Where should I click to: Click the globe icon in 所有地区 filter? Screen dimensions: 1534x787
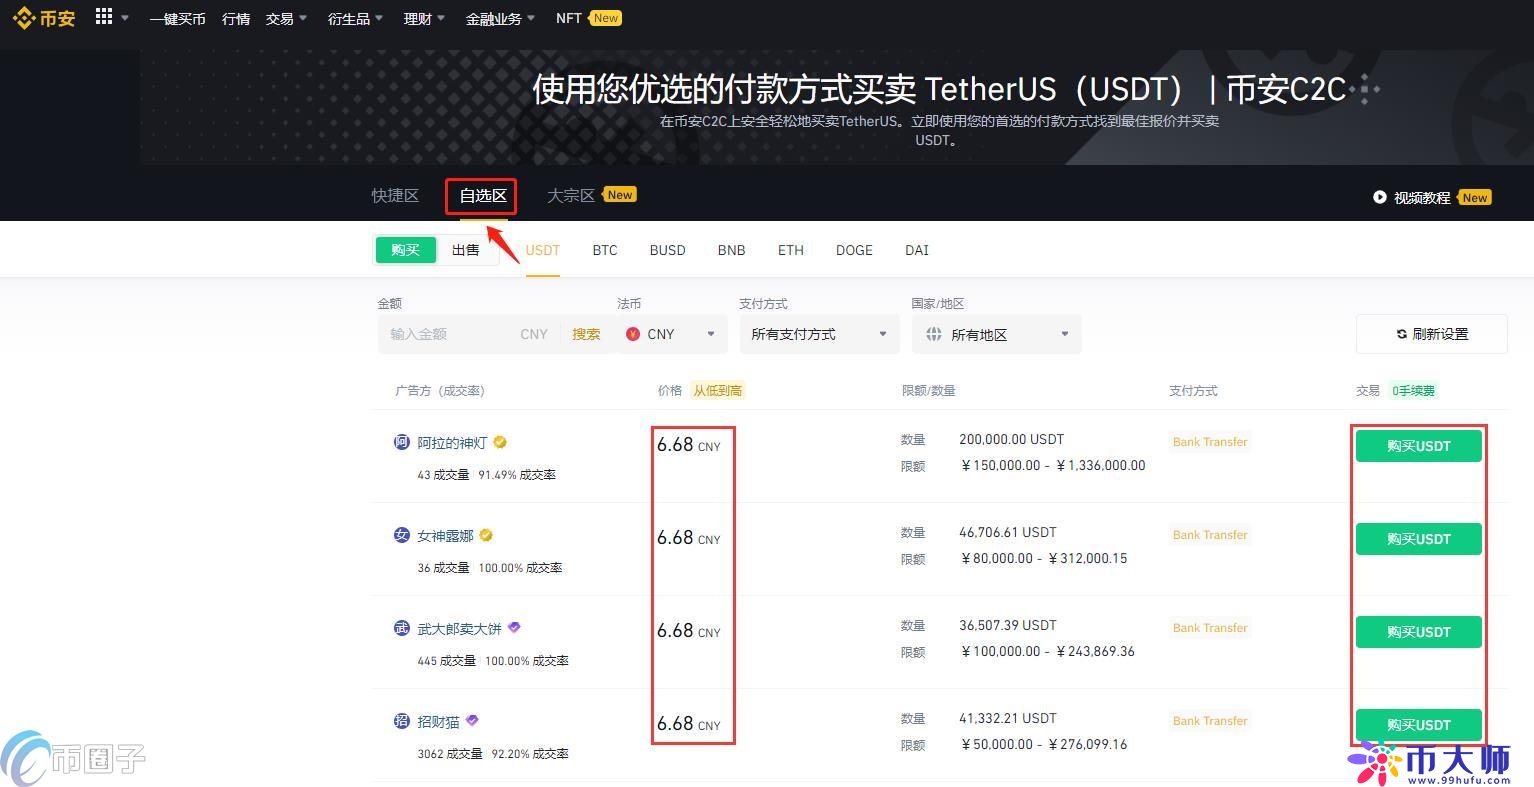933,334
